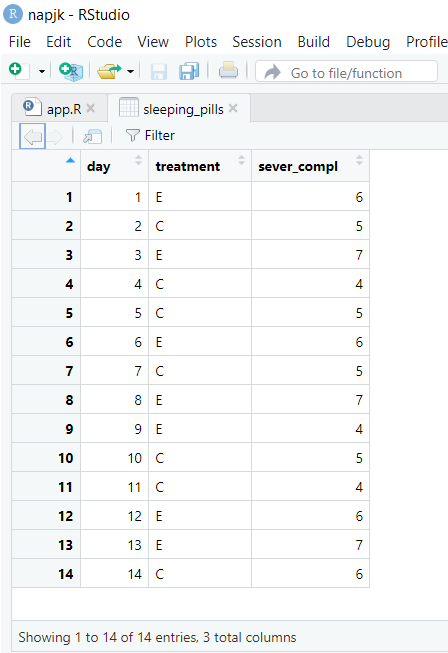448x653 pixels.
Task: Click the back navigation arrow in the viewer
Action: [32, 136]
